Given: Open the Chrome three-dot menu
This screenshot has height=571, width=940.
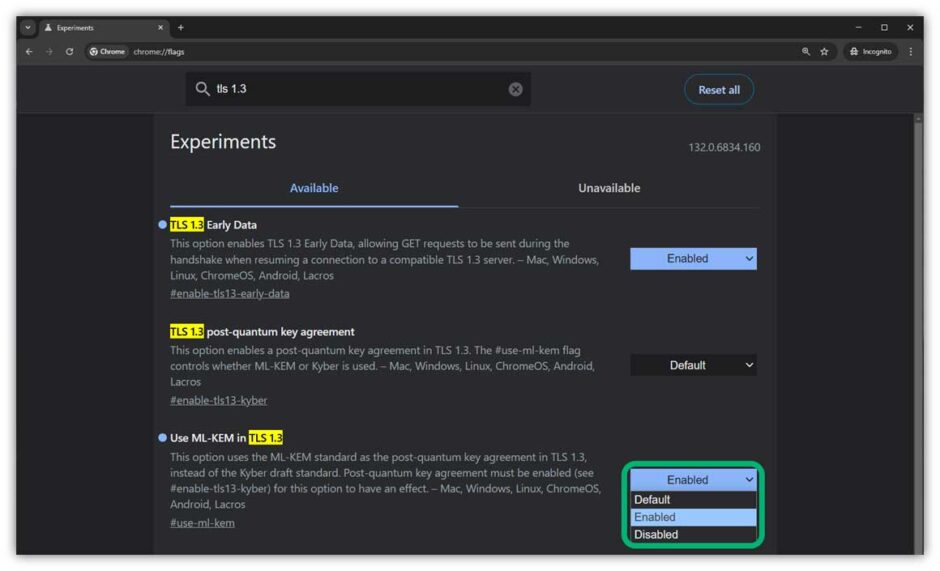Looking at the screenshot, I should tap(911, 52).
